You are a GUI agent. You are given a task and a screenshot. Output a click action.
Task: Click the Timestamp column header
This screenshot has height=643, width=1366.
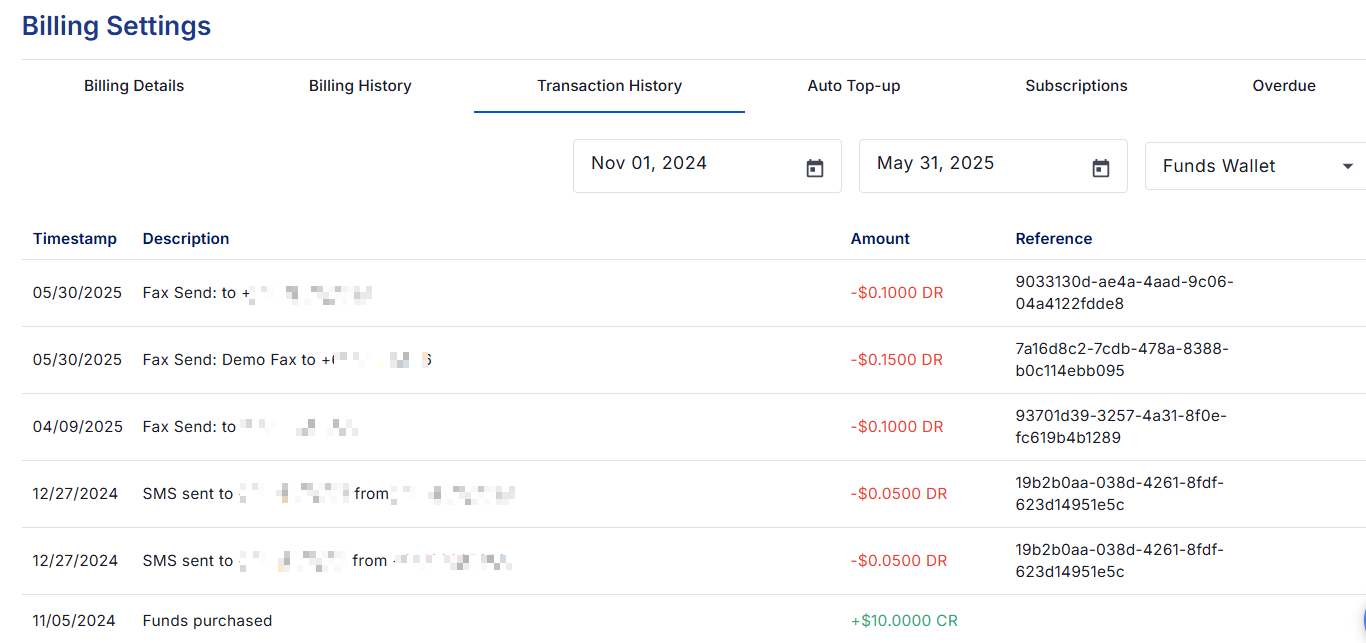[x=75, y=239]
